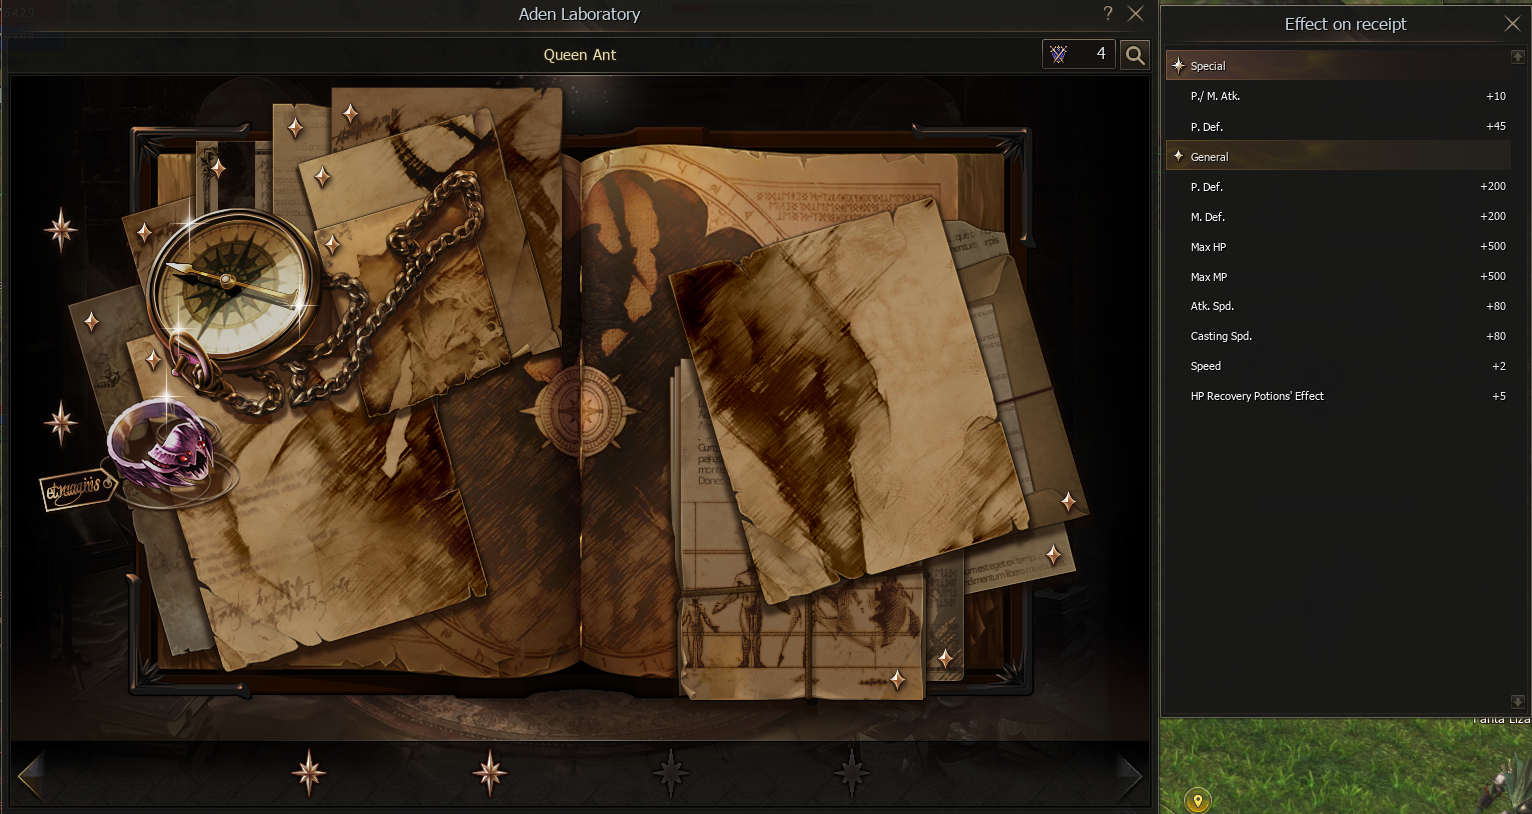The height and width of the screenshot is (814, 1532).
Task: Collapse the General effects section
Action: point(1338,156)
